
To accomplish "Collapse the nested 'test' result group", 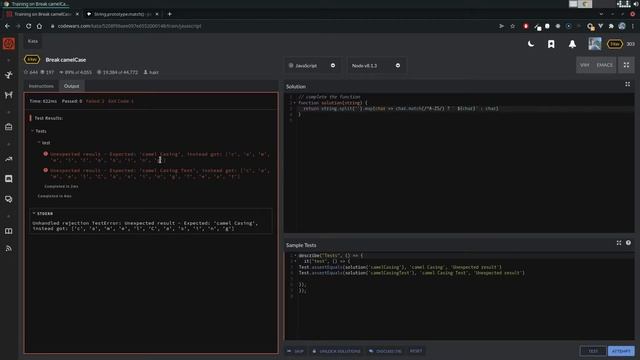I will [44, 143].
